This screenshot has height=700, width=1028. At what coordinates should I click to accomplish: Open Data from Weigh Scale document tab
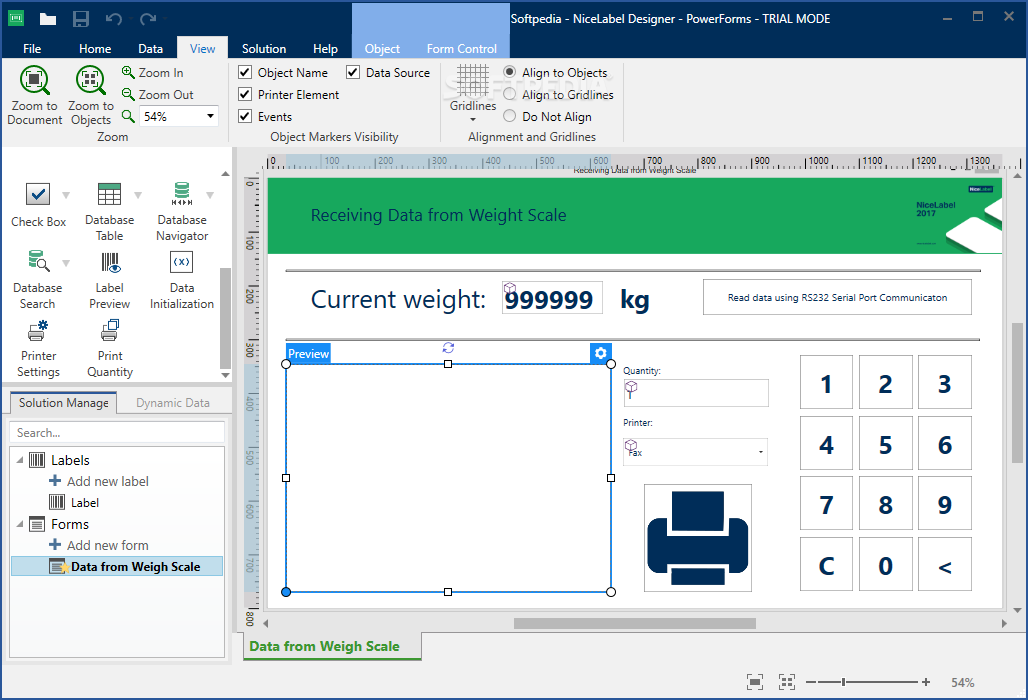pos(332,646)
